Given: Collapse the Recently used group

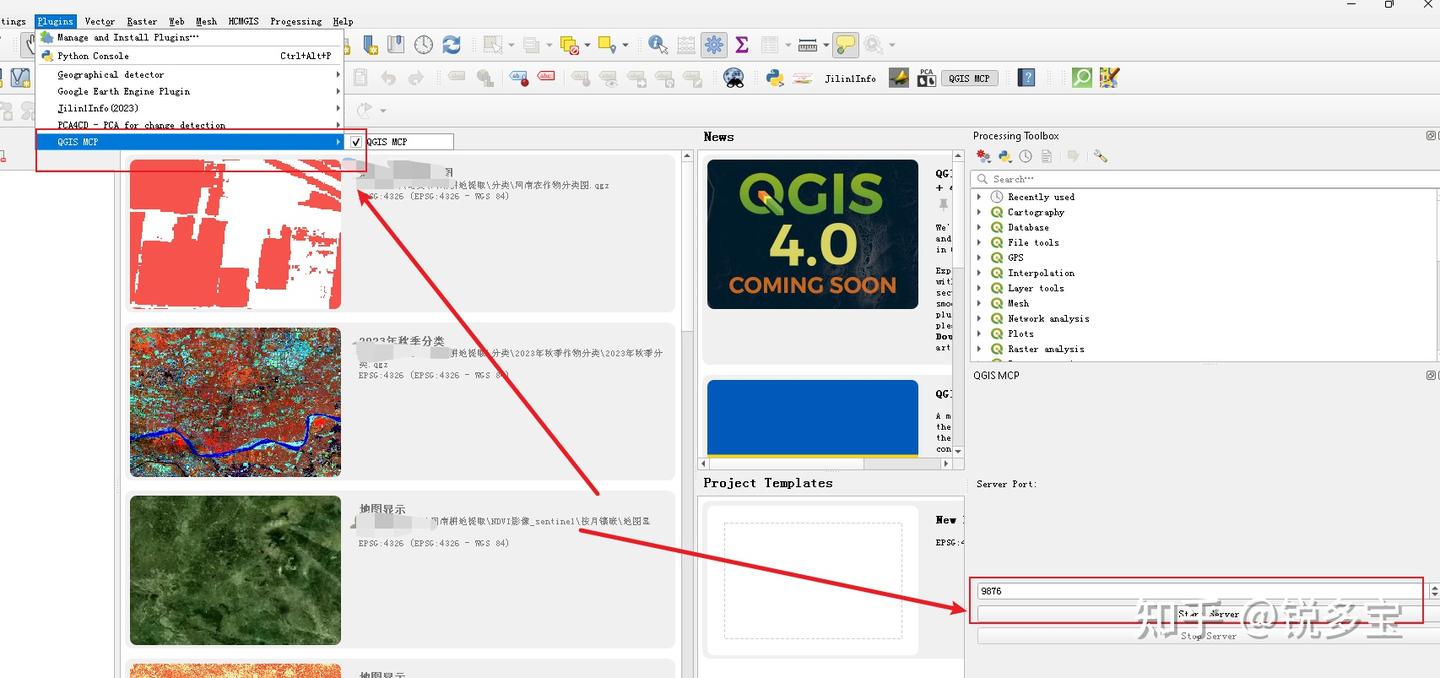Looking at the screenshot, I should [x=979, y=197].
